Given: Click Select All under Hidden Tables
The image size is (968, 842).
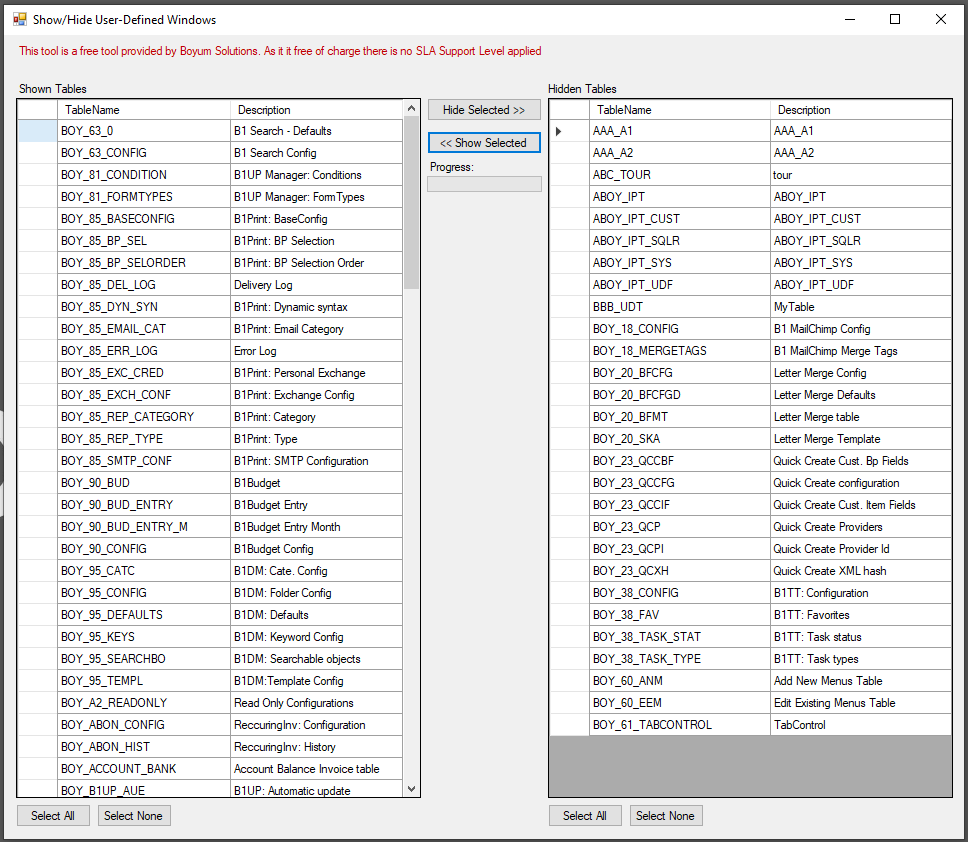Looking at the screenshot, I should pyautogui.click(x=584, y=815).
